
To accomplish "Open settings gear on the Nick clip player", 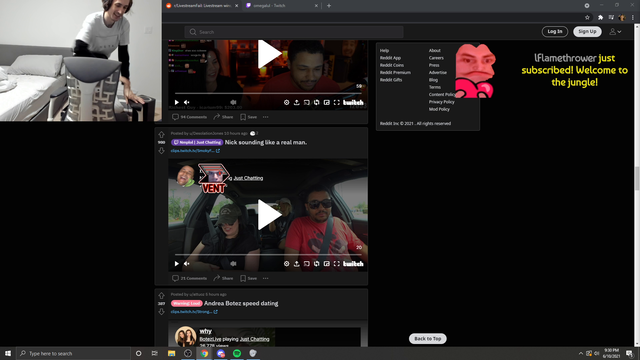I will pos(287,264).
